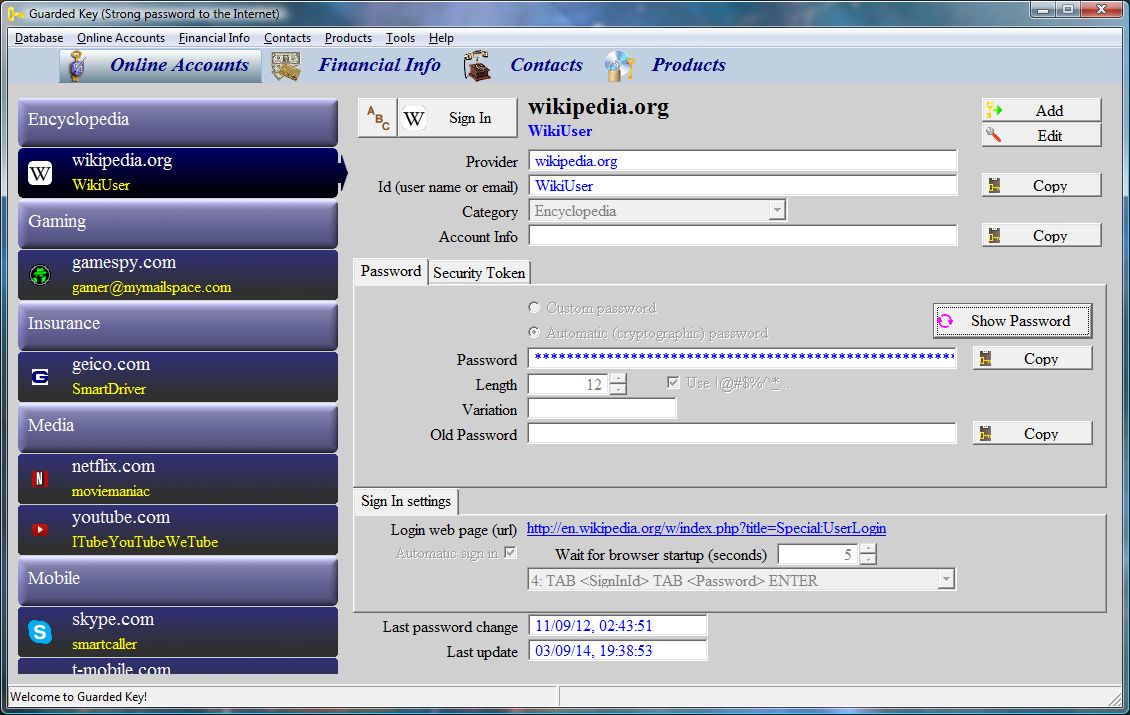
Task: Open the Products menu
Action: click(x=348, y=38)
